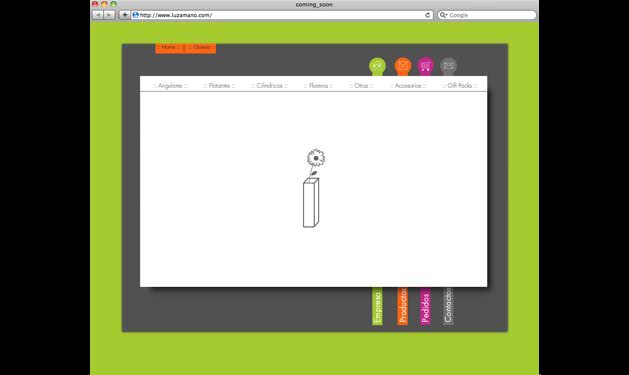Click the Google search field
The image size is (629, 375).
(487, 15)
